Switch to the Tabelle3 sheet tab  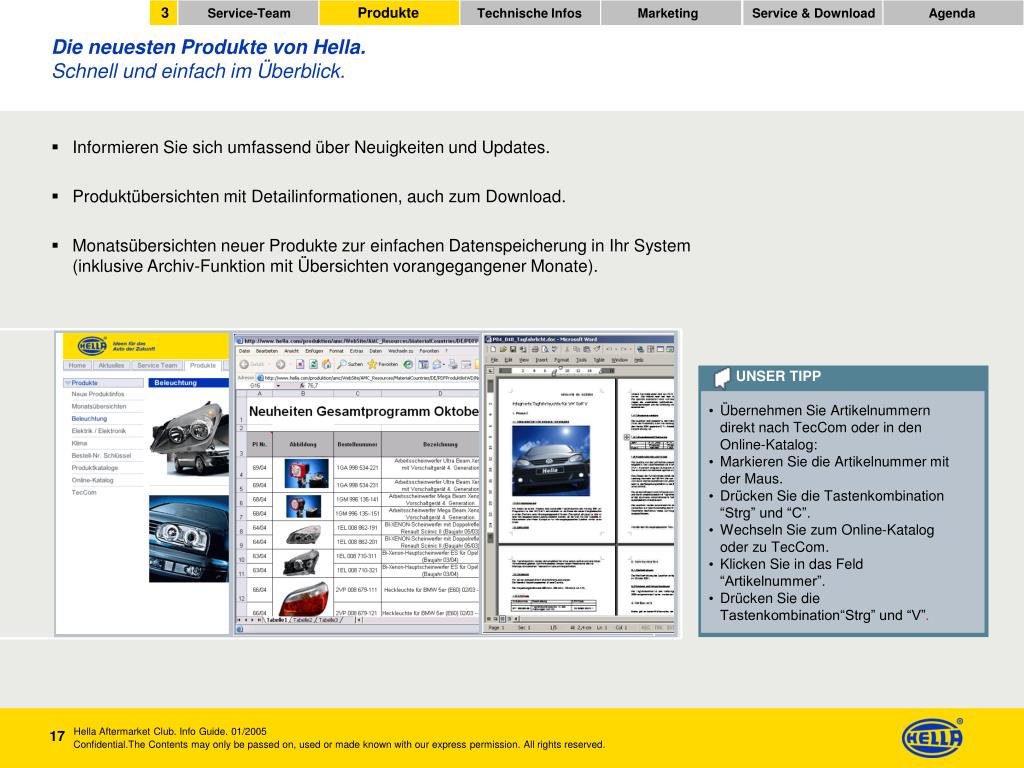(328, 620)
